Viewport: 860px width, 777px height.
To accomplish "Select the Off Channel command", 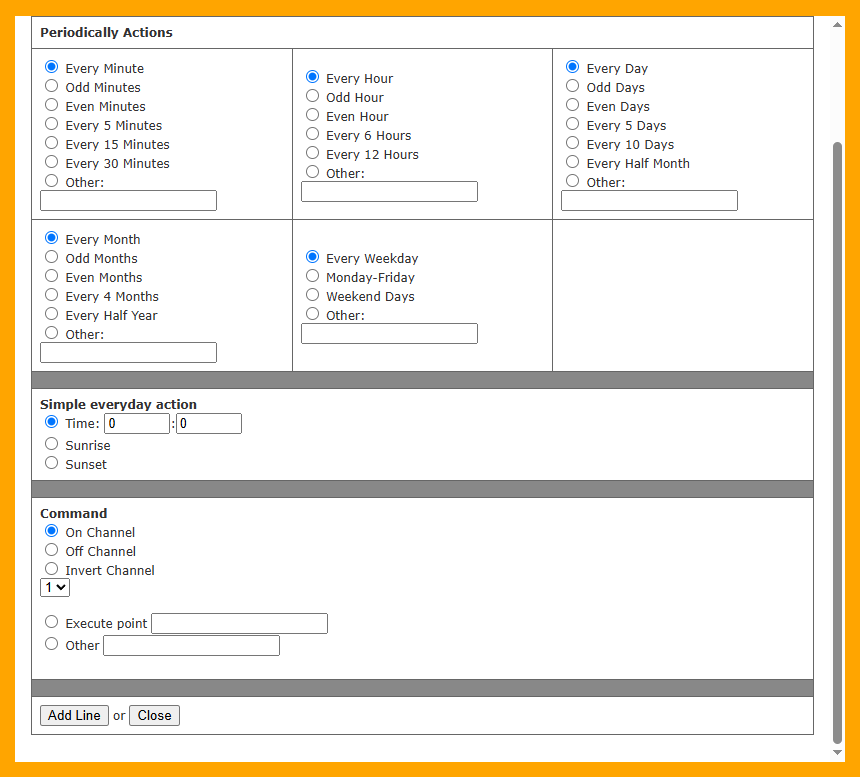I will tap(52, 551).
